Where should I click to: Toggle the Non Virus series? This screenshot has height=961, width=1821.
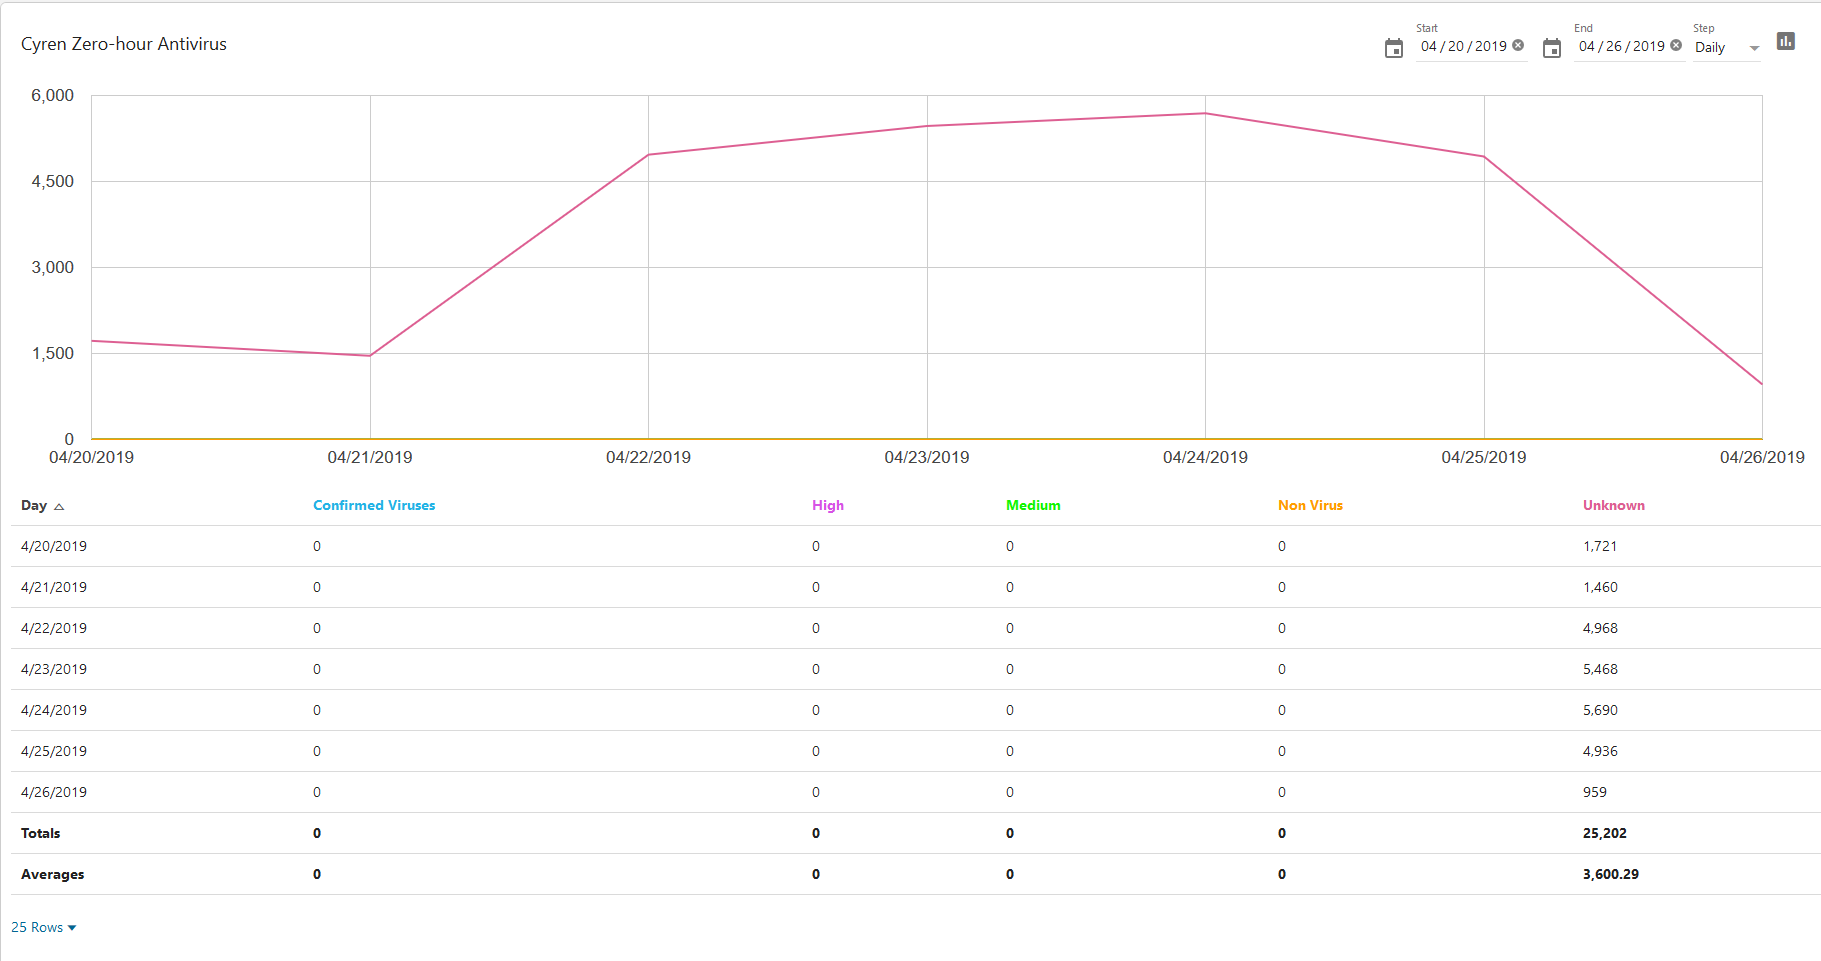click(x=1309, y=505)
